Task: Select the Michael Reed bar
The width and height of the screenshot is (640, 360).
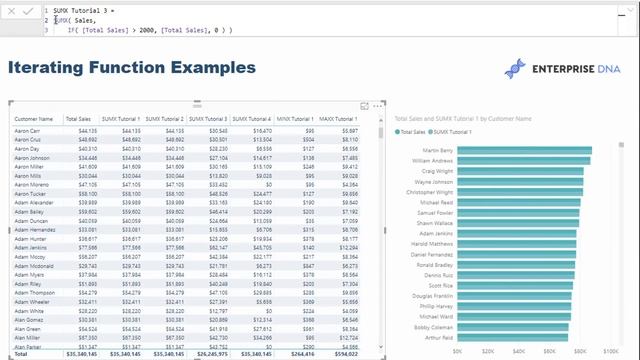Action: coord(519,202)
